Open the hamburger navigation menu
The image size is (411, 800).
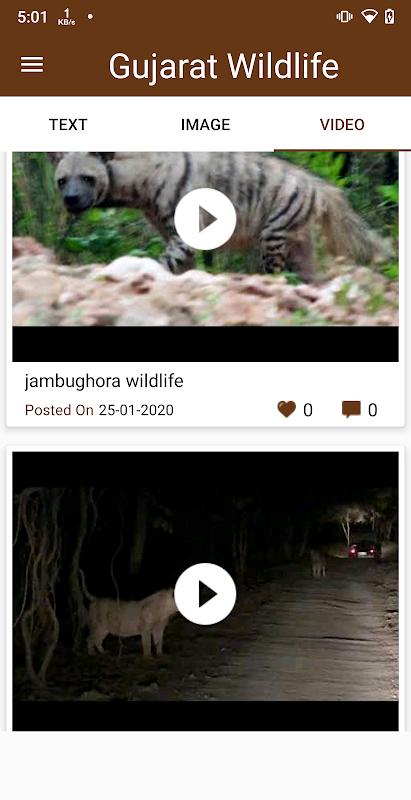click(x=32, y=65)
